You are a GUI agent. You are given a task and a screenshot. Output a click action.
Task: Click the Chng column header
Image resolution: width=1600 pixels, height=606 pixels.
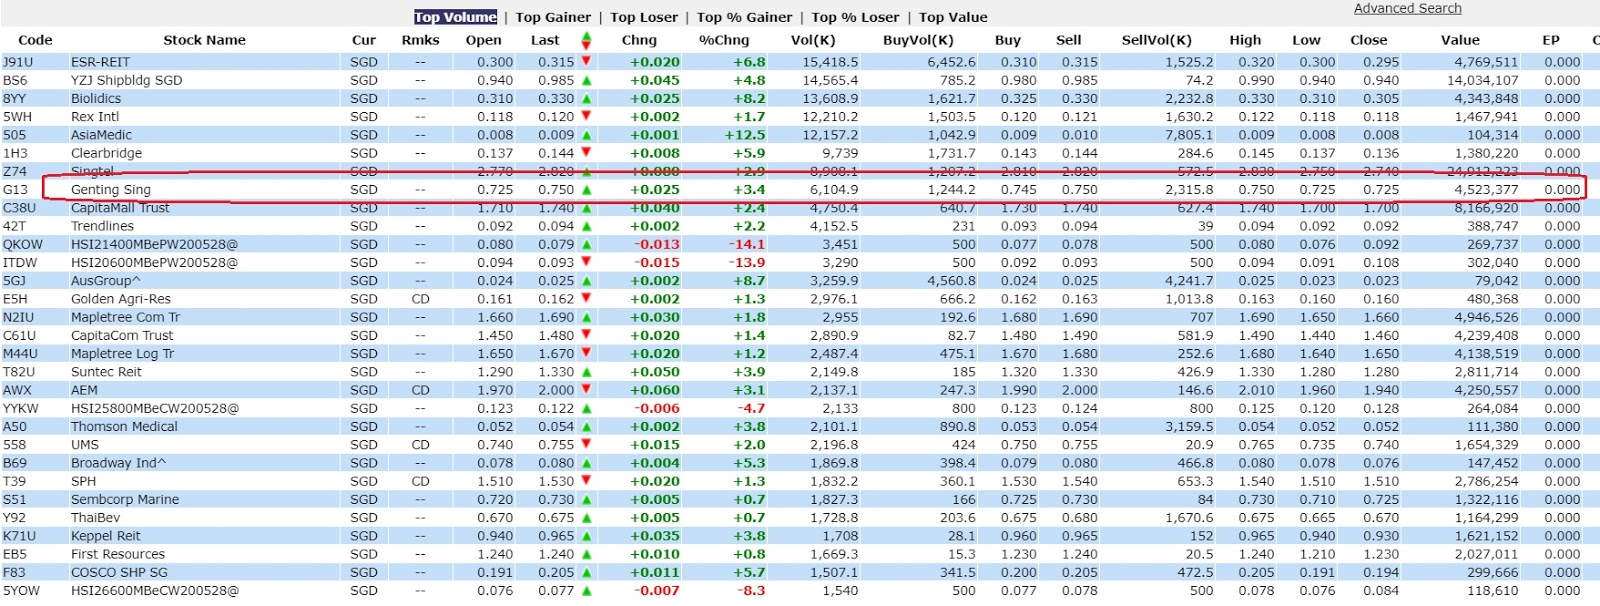click(639, 40)
